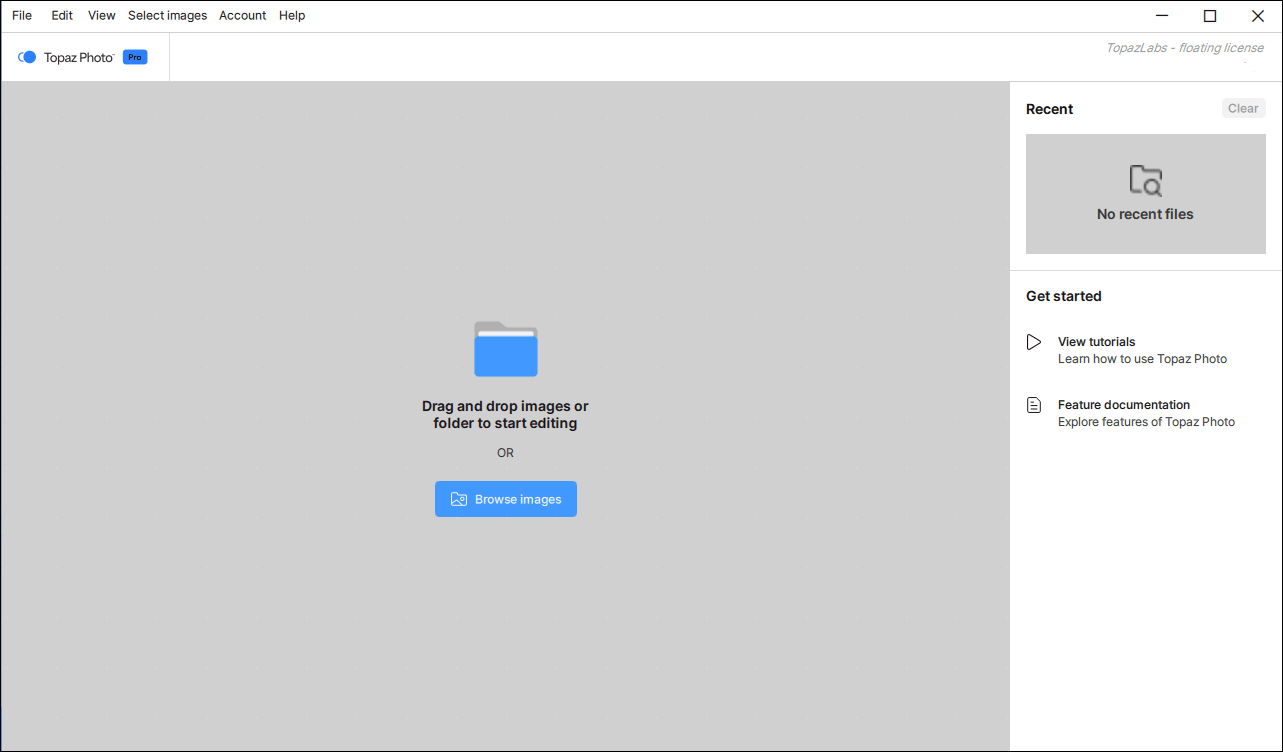Click the picture icon inside Browse images
Screen dimensions: 1283x752
click(x=459, y=499)
